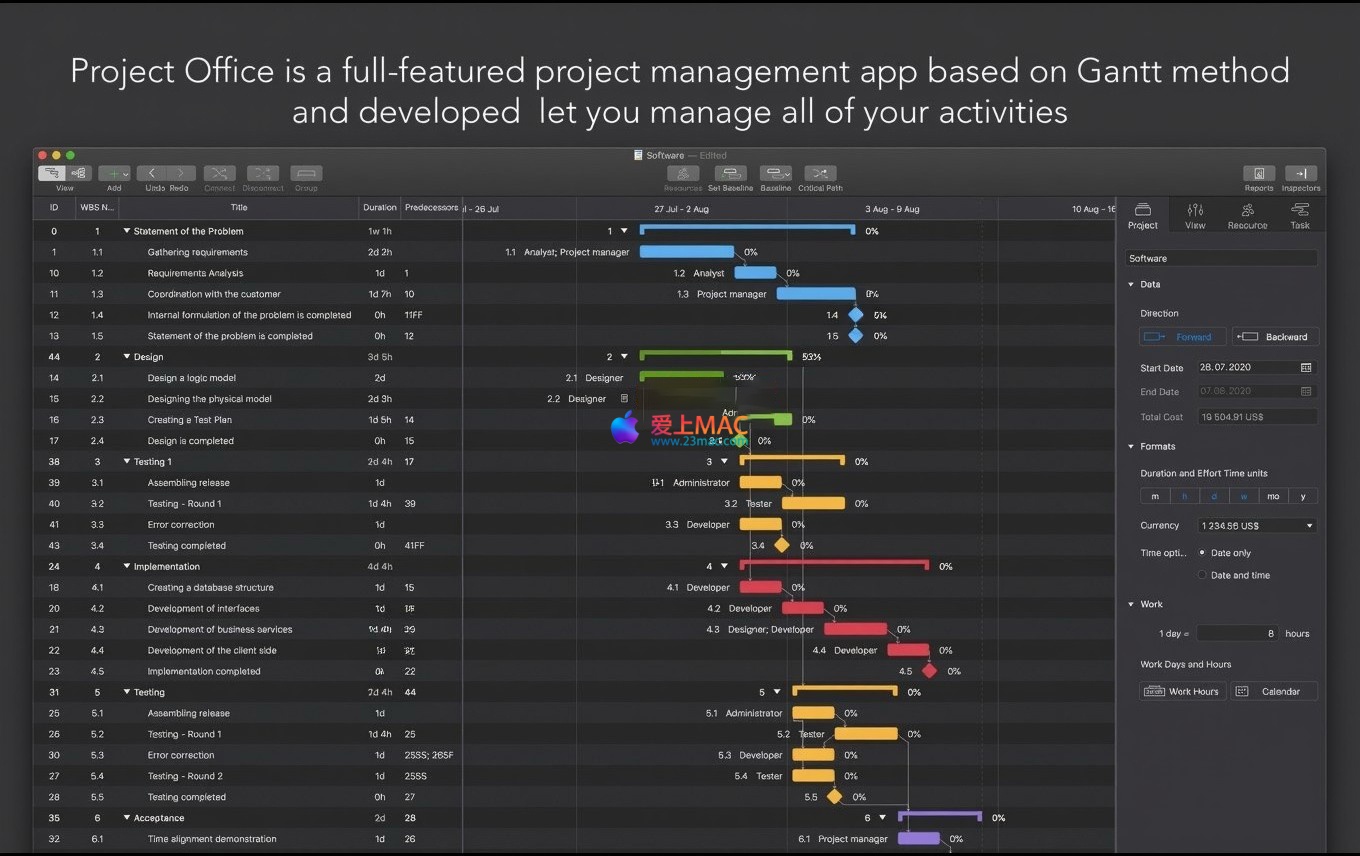This screenshot has width=1360, height=856.
Task: Open calendar picker for Start Date
Action: pyautogui.click(x=1305, y=368)
